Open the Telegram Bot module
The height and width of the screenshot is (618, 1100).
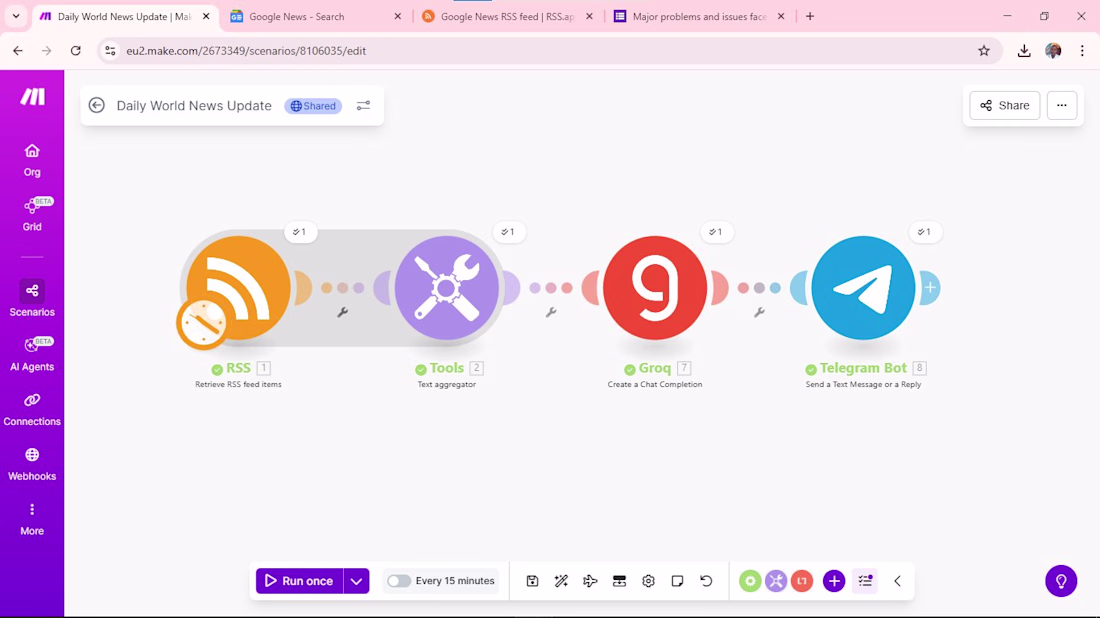pos(864,288)
